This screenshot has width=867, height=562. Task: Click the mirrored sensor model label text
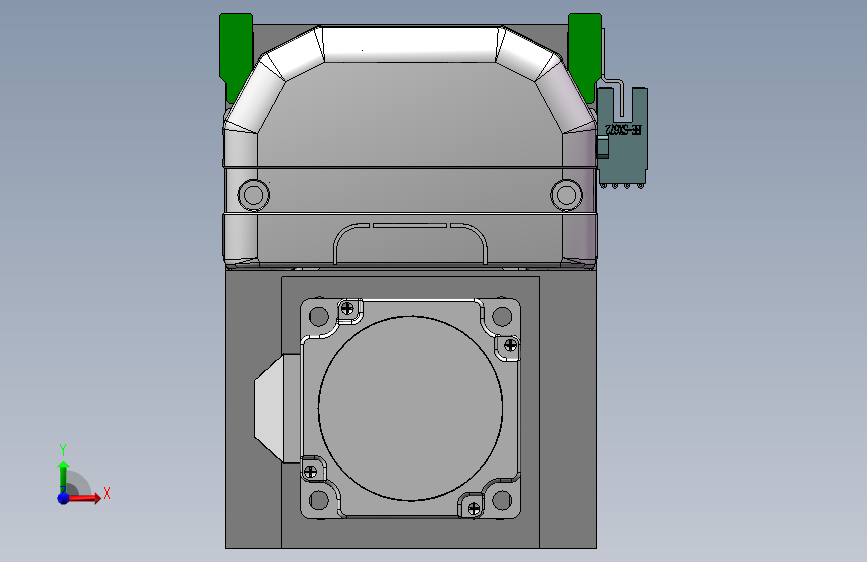tap(624, 130)
